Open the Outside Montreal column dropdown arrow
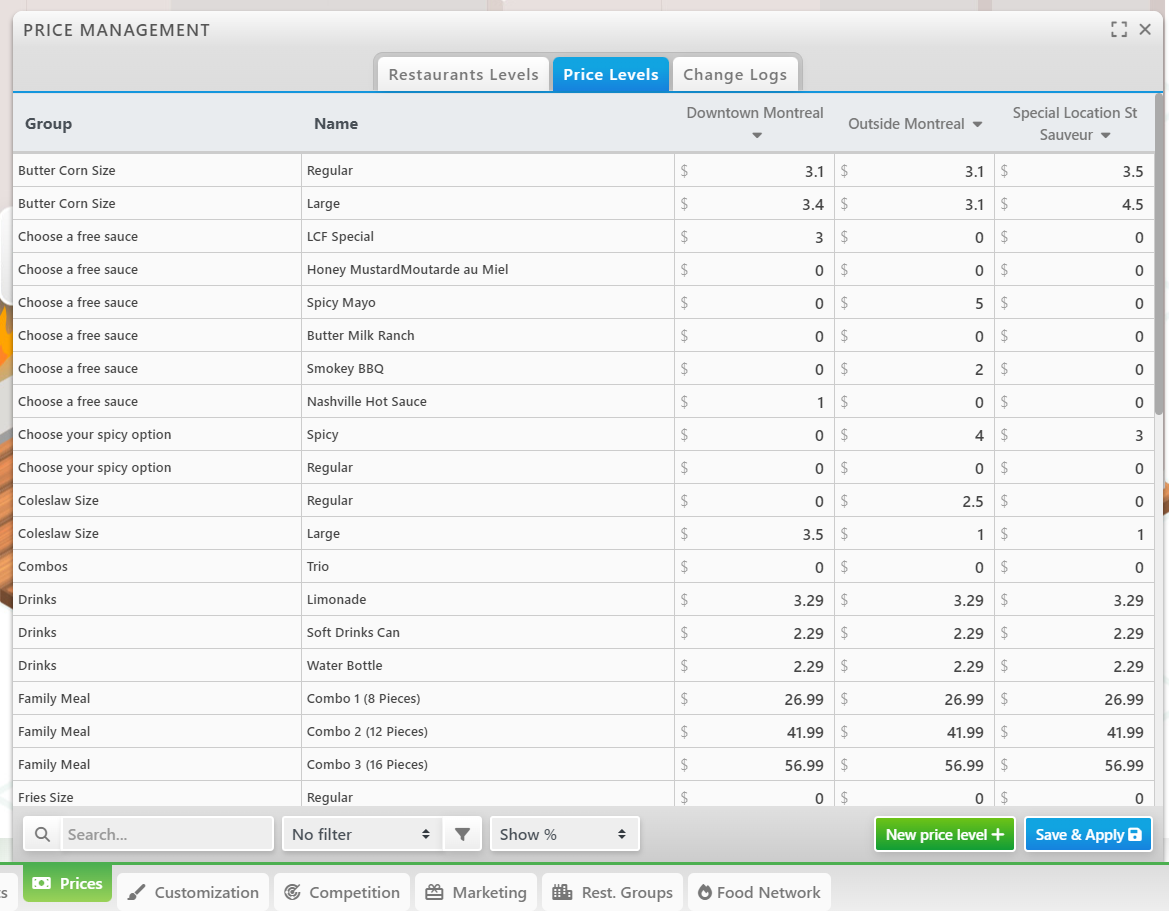Screen dimensions: 1169x911 (x=977, y=125)
